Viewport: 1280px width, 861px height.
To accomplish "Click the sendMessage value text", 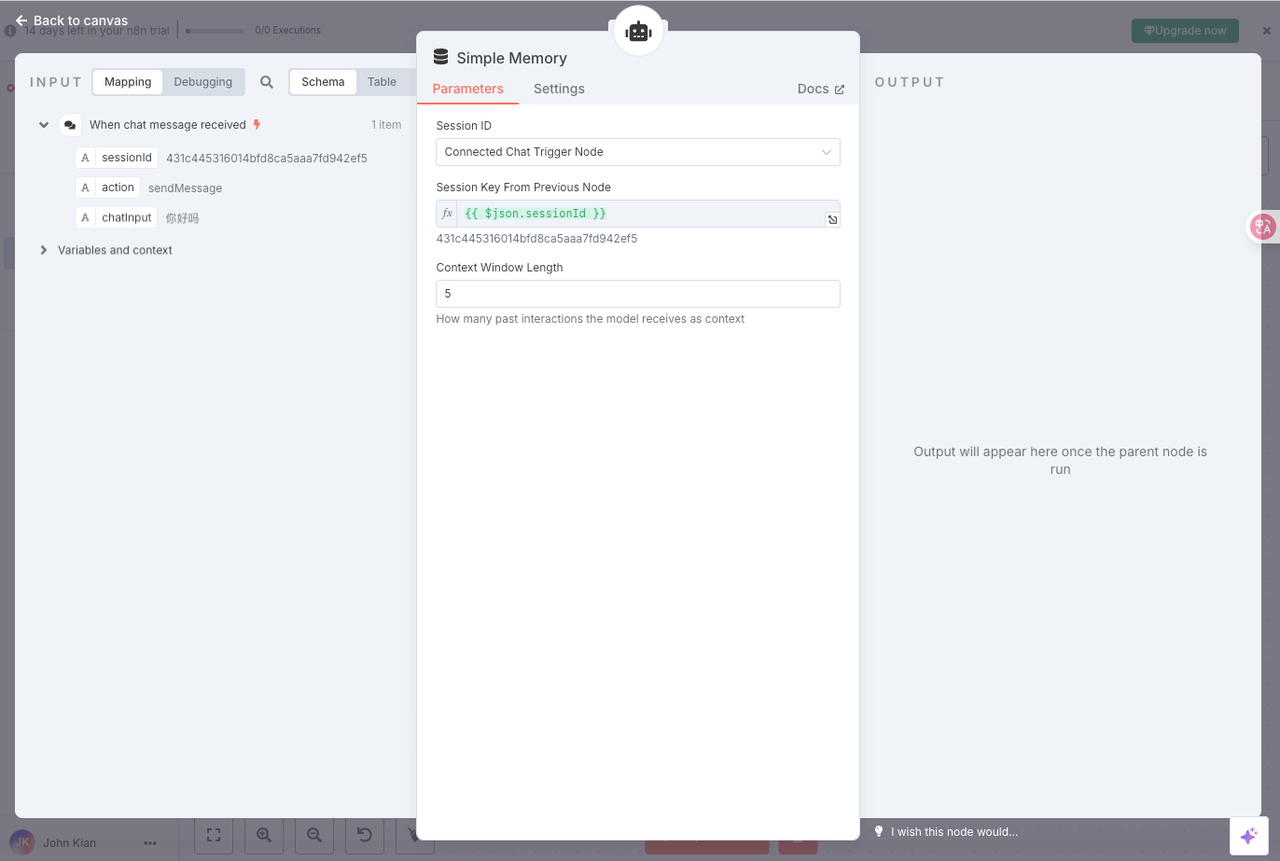I will 185,188.
